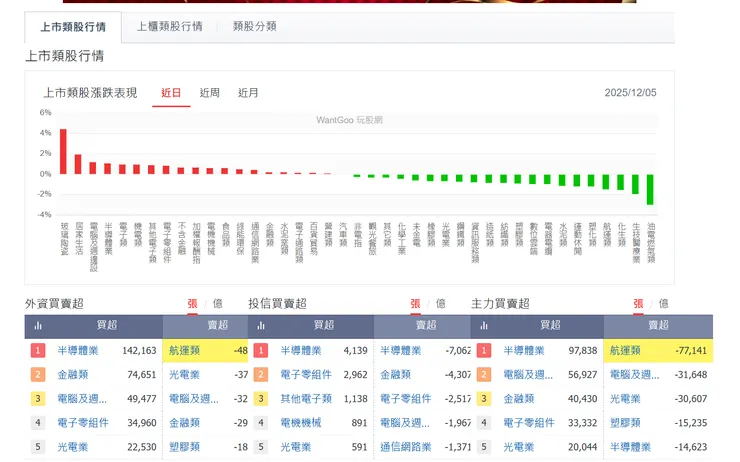The height and width of the screenshot is (462, 740).
Task: Click rank 5 badge in 投信買賣超 table
Action: tap(261, 447)
